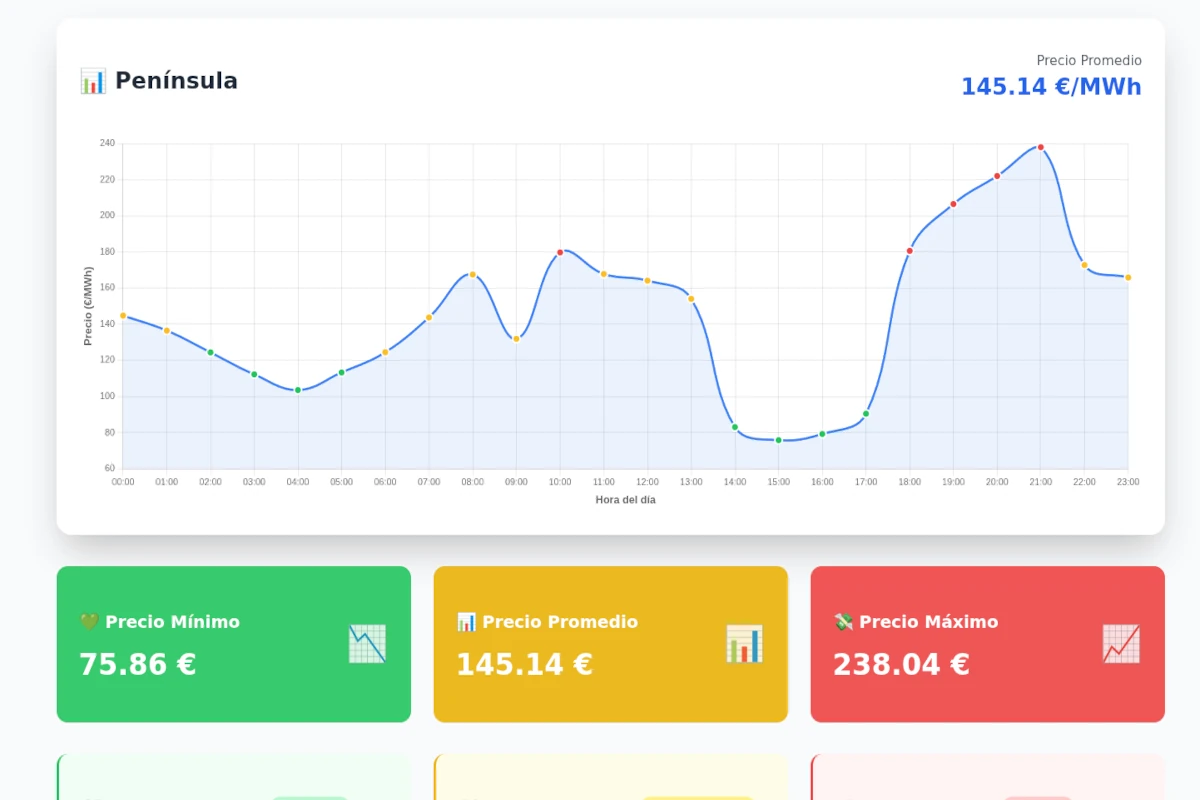1200x800 pixels.
Task: Select the 17:00 green data point
Action: [x=866, y=414]
